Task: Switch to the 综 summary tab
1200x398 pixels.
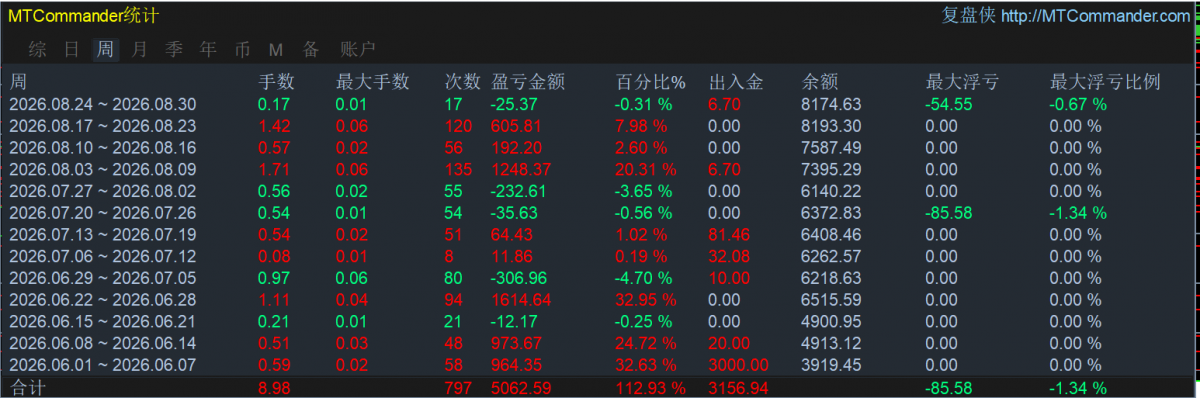Action: click(38, 49)
